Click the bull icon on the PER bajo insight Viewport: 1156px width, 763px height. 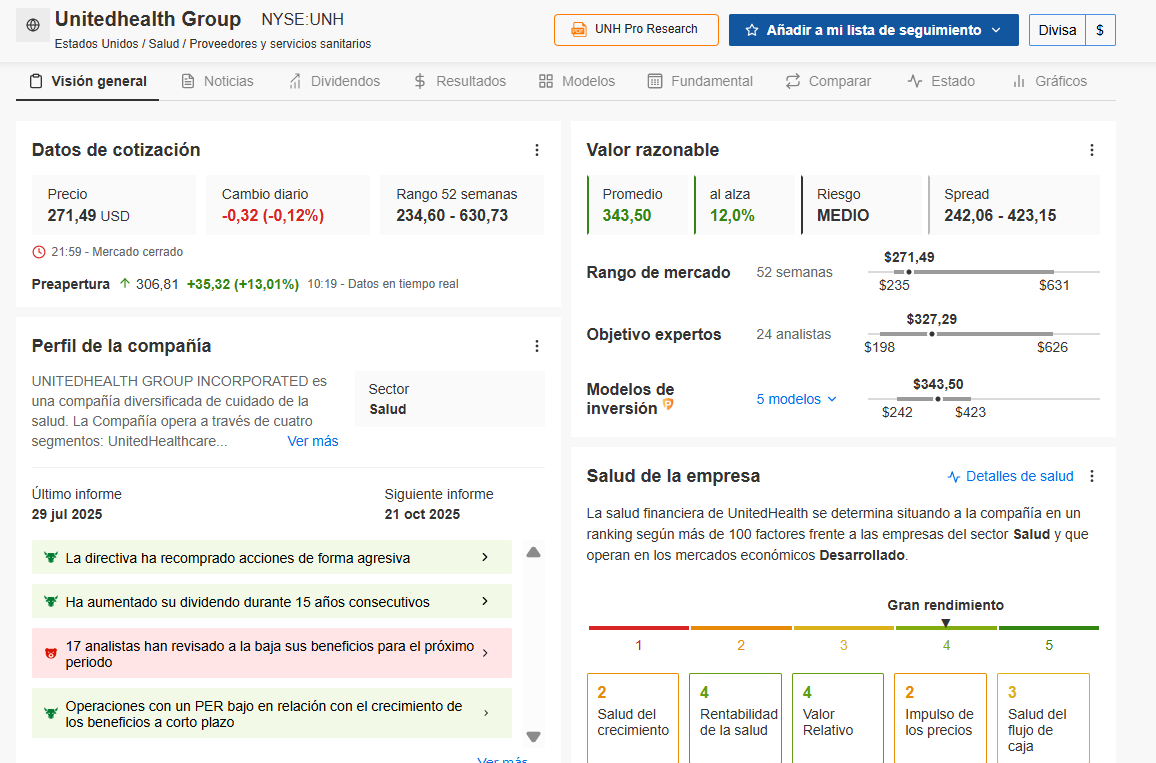[x=51, y=714]
